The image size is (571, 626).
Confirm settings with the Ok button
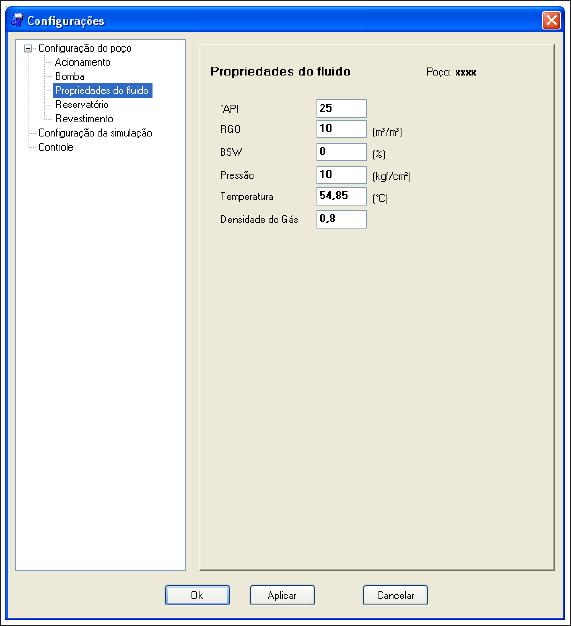[x=197, y=595]
